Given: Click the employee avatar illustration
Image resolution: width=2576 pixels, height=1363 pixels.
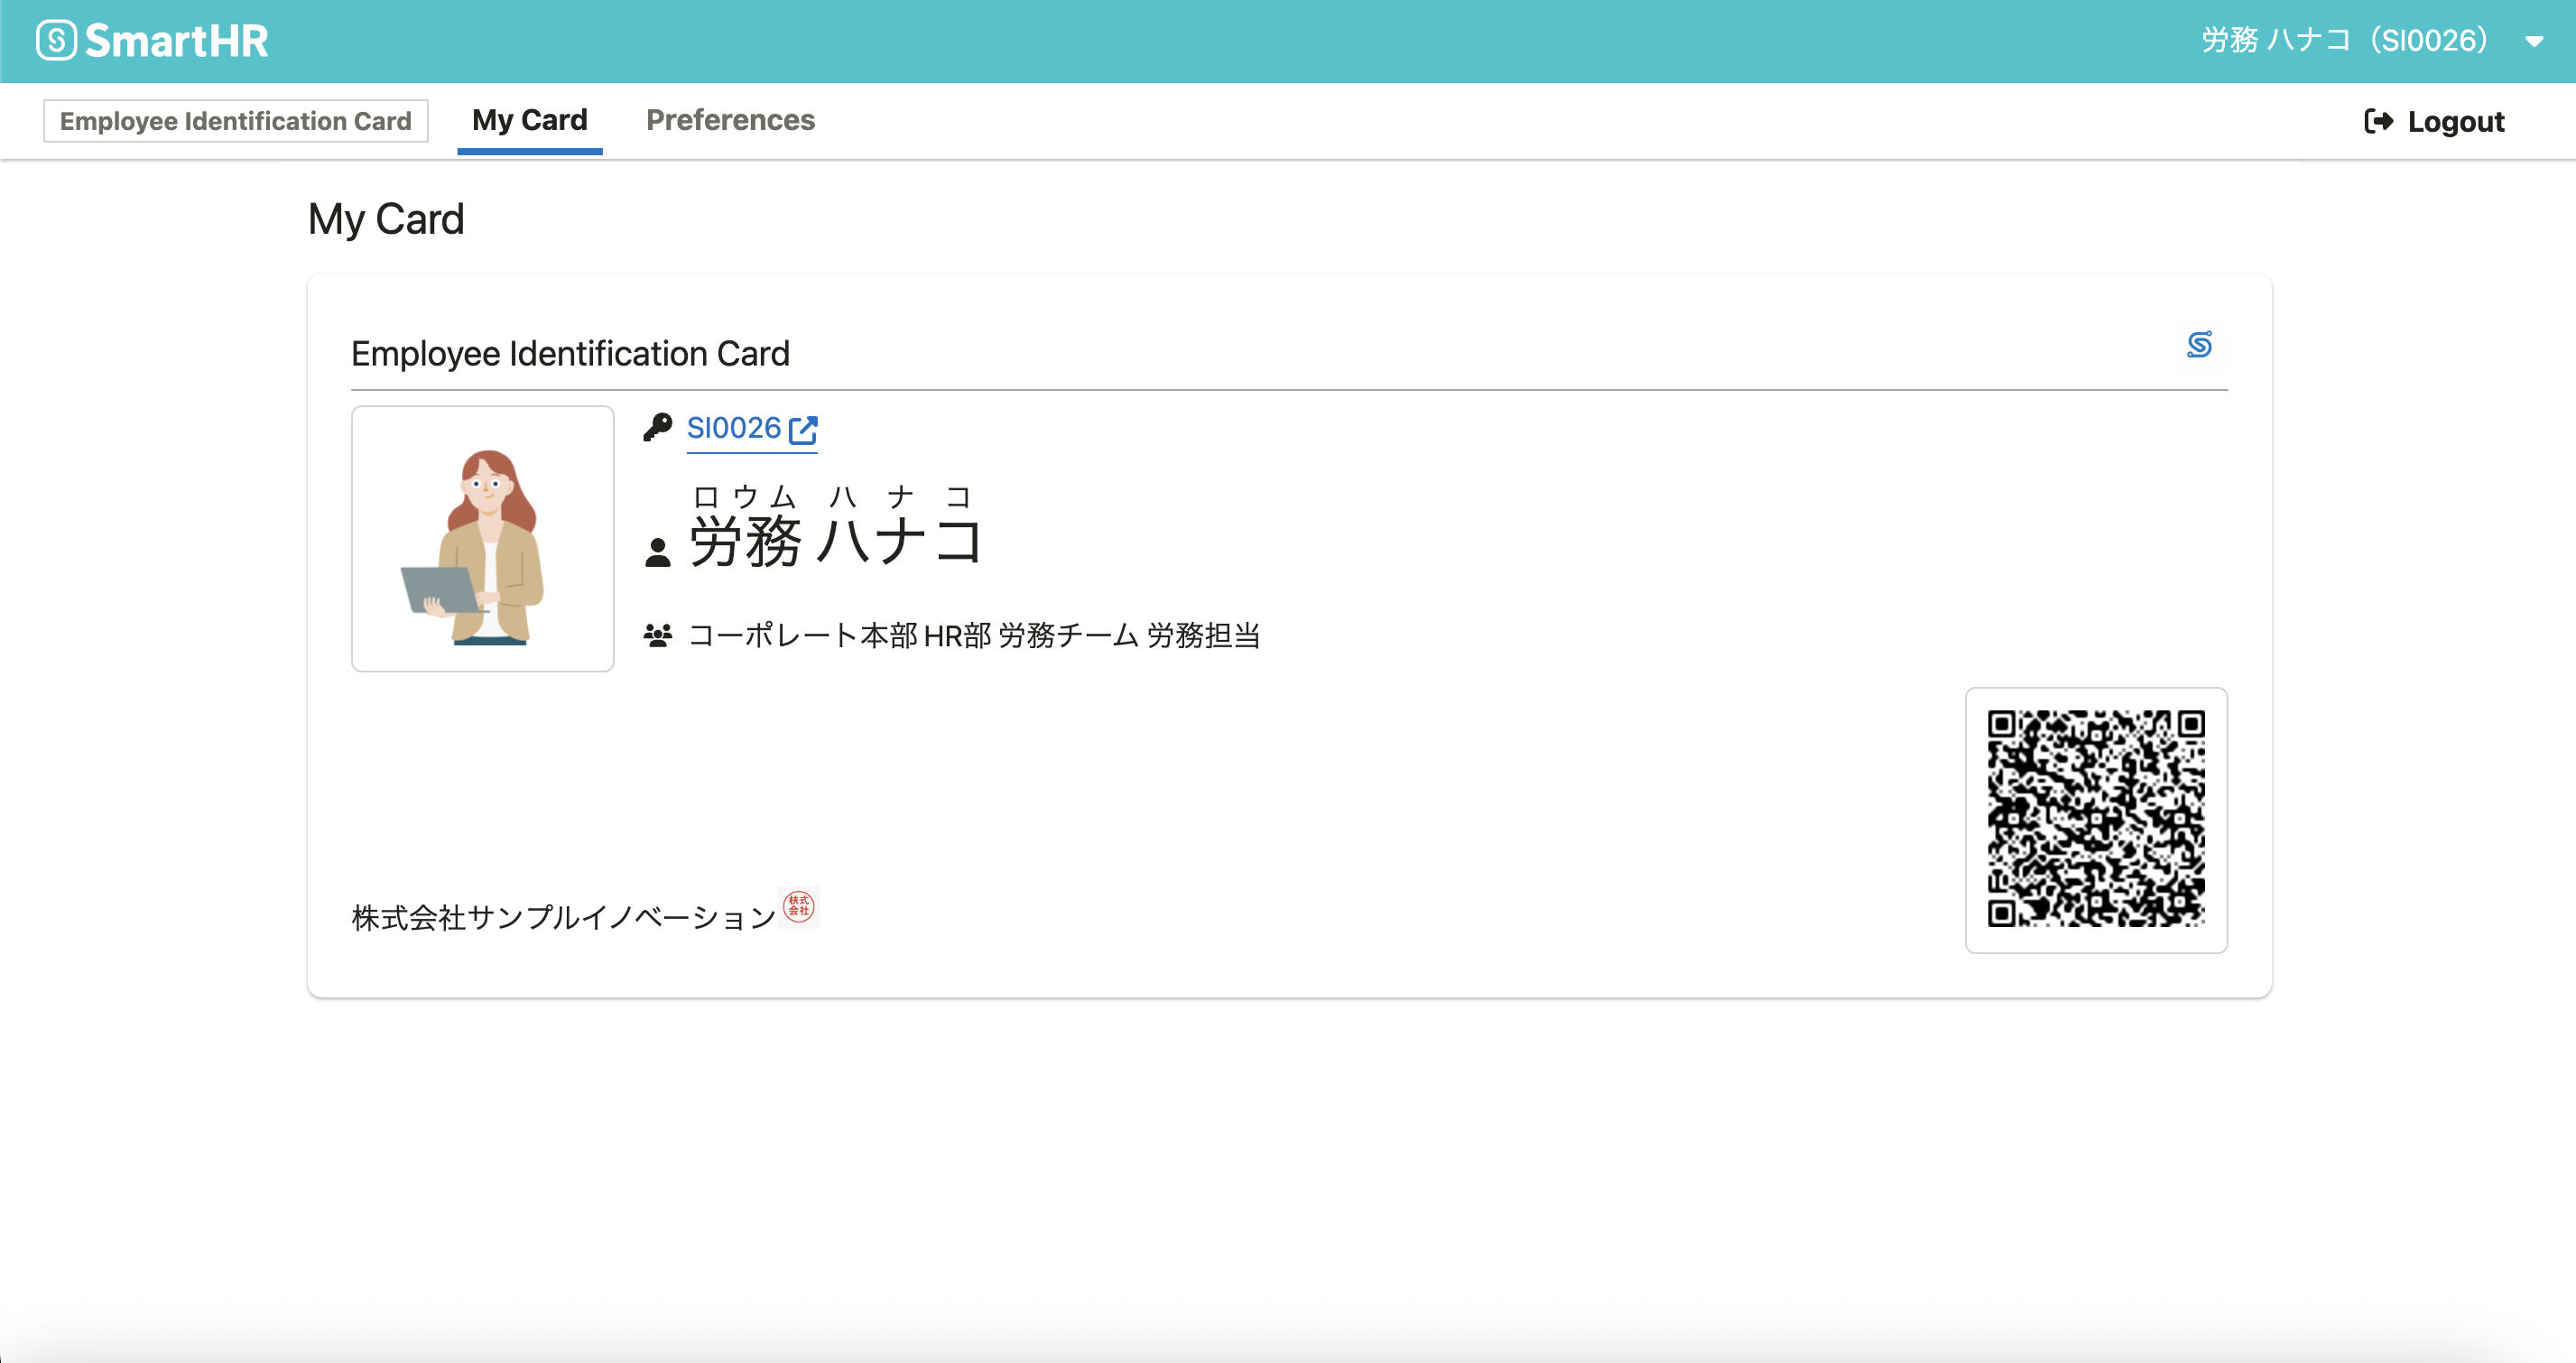Looking at the screenshot, I should [x=483, y=538].
